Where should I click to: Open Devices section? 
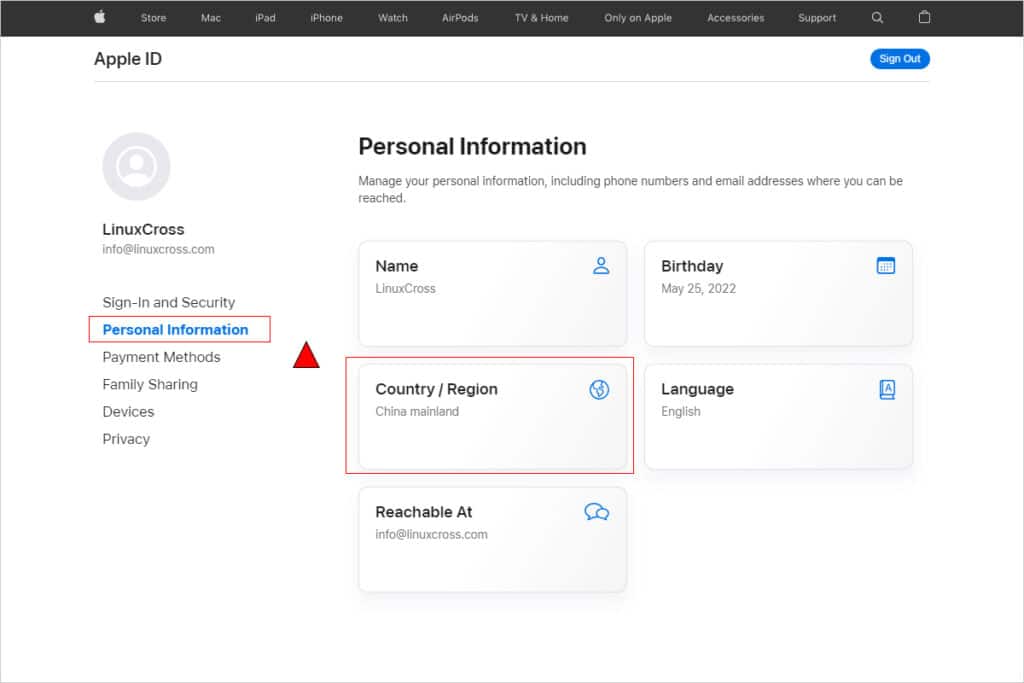(x=128, y=412)
